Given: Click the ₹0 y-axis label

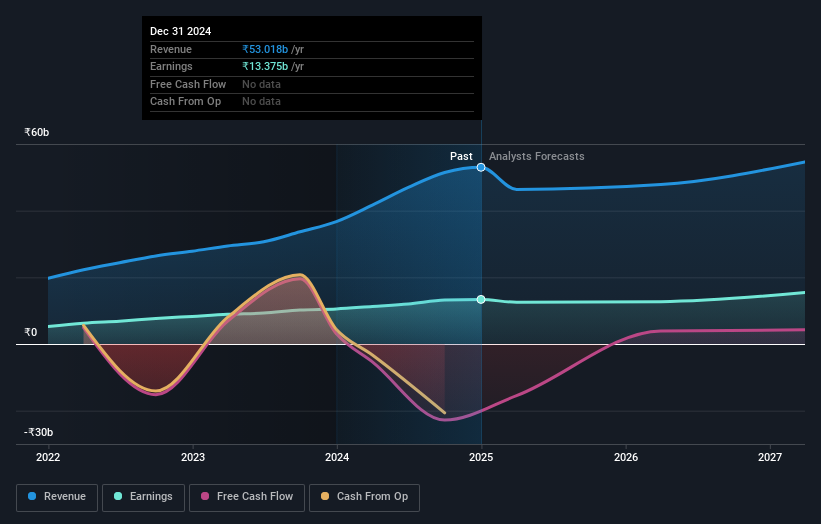Looking at the screenshot, I should [x=30, y=332].
